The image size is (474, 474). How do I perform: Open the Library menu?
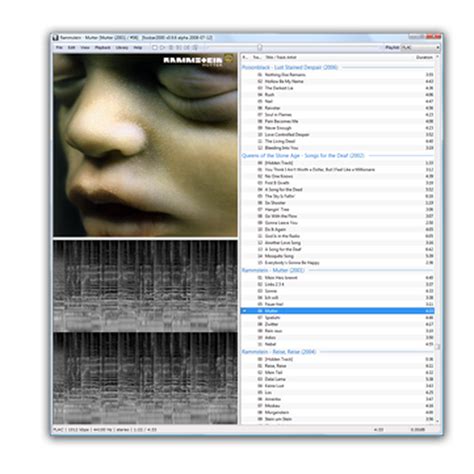click(122, 48)
